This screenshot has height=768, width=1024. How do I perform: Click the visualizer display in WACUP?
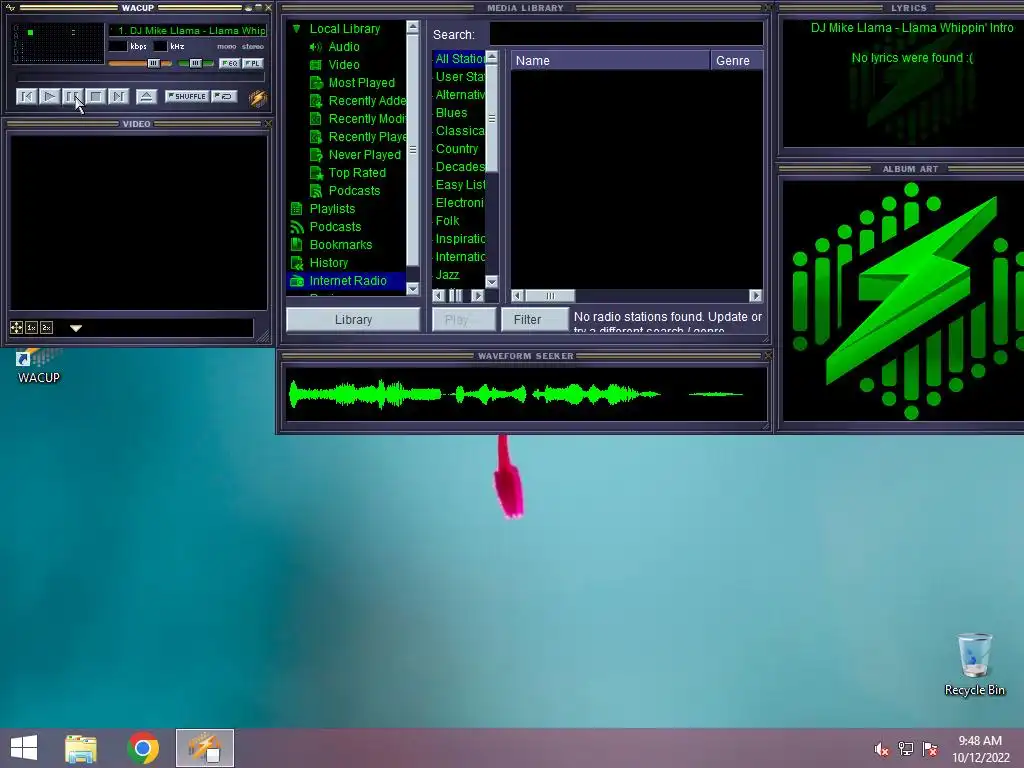(58, 43)
